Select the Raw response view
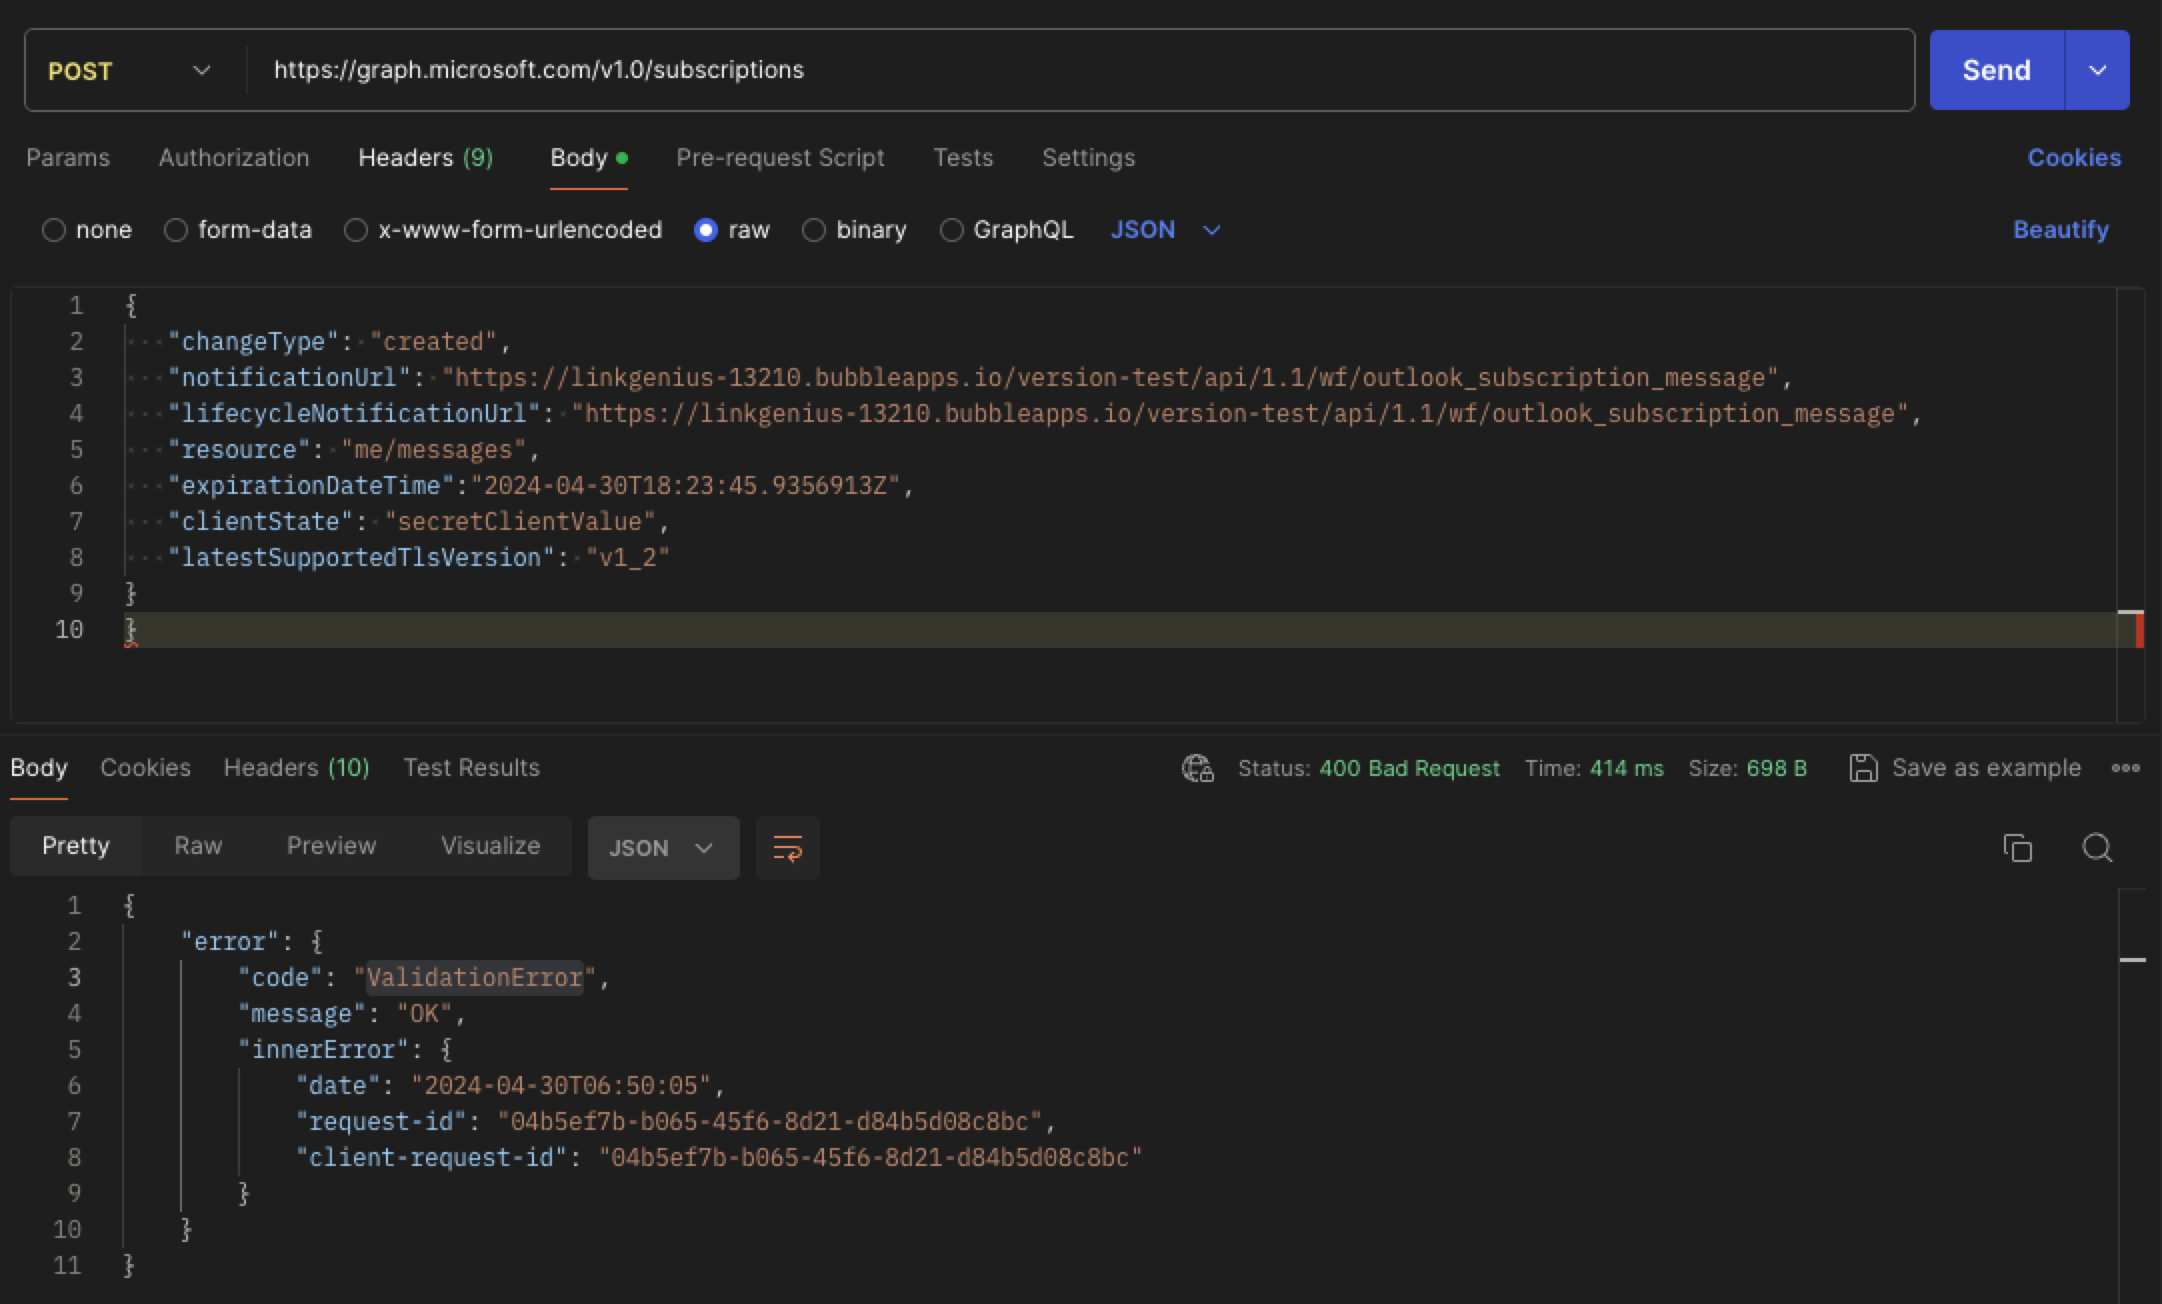Screen dimensions: 2162x1304 (198, 846)
